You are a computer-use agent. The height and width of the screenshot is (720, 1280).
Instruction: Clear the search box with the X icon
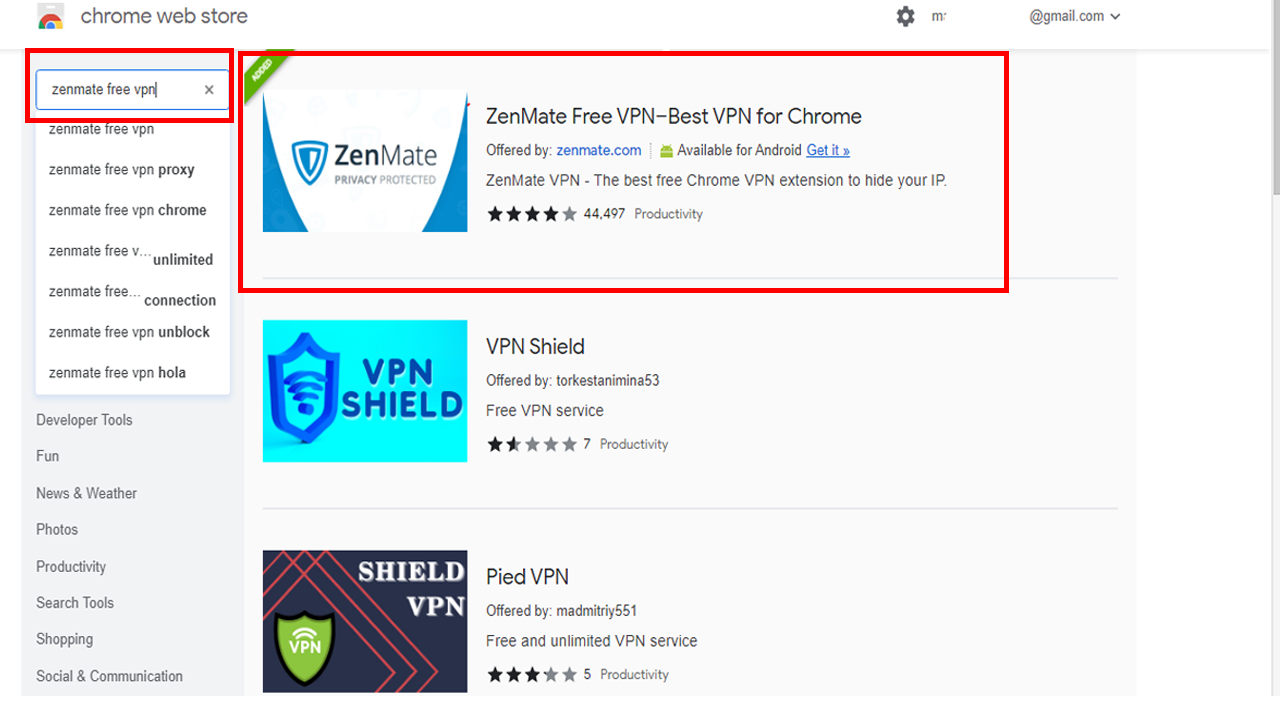[x=209, y=89]
